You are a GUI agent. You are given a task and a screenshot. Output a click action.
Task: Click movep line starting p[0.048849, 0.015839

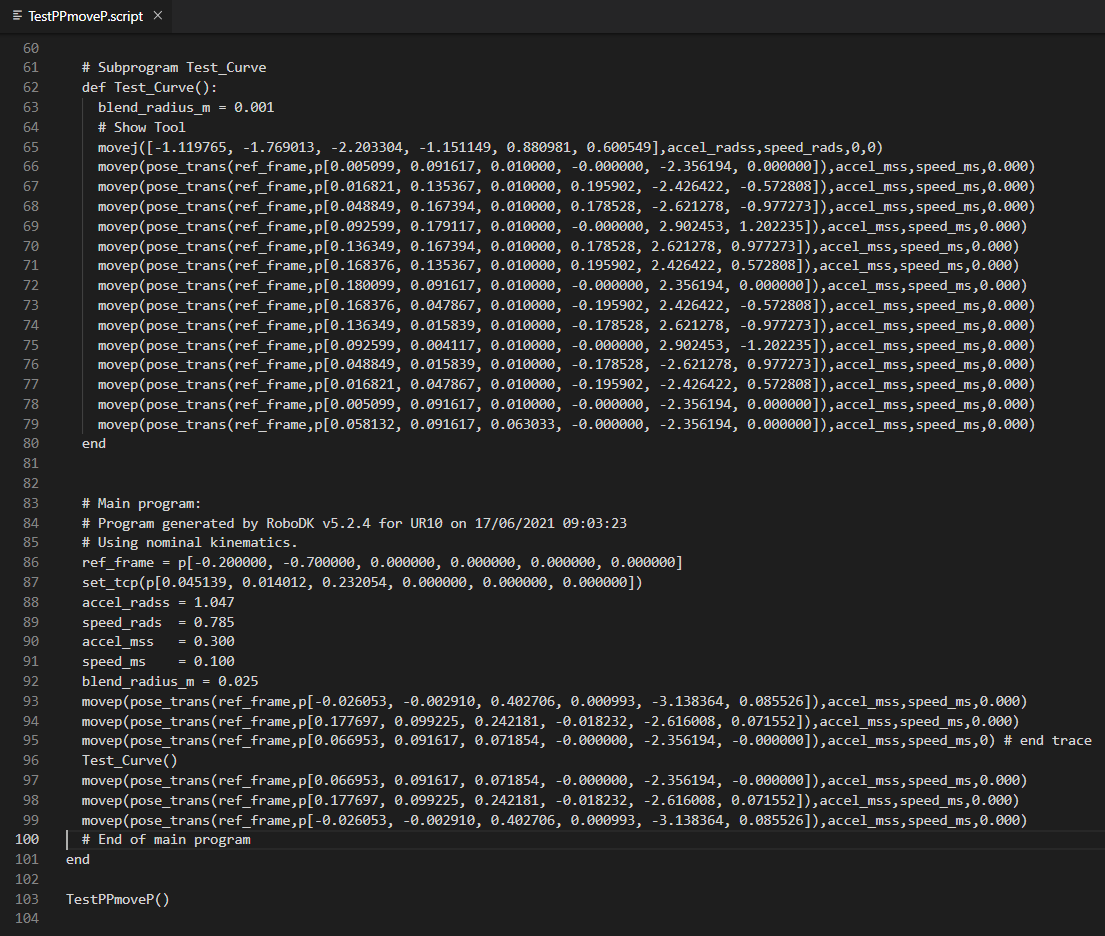(567, 364)
